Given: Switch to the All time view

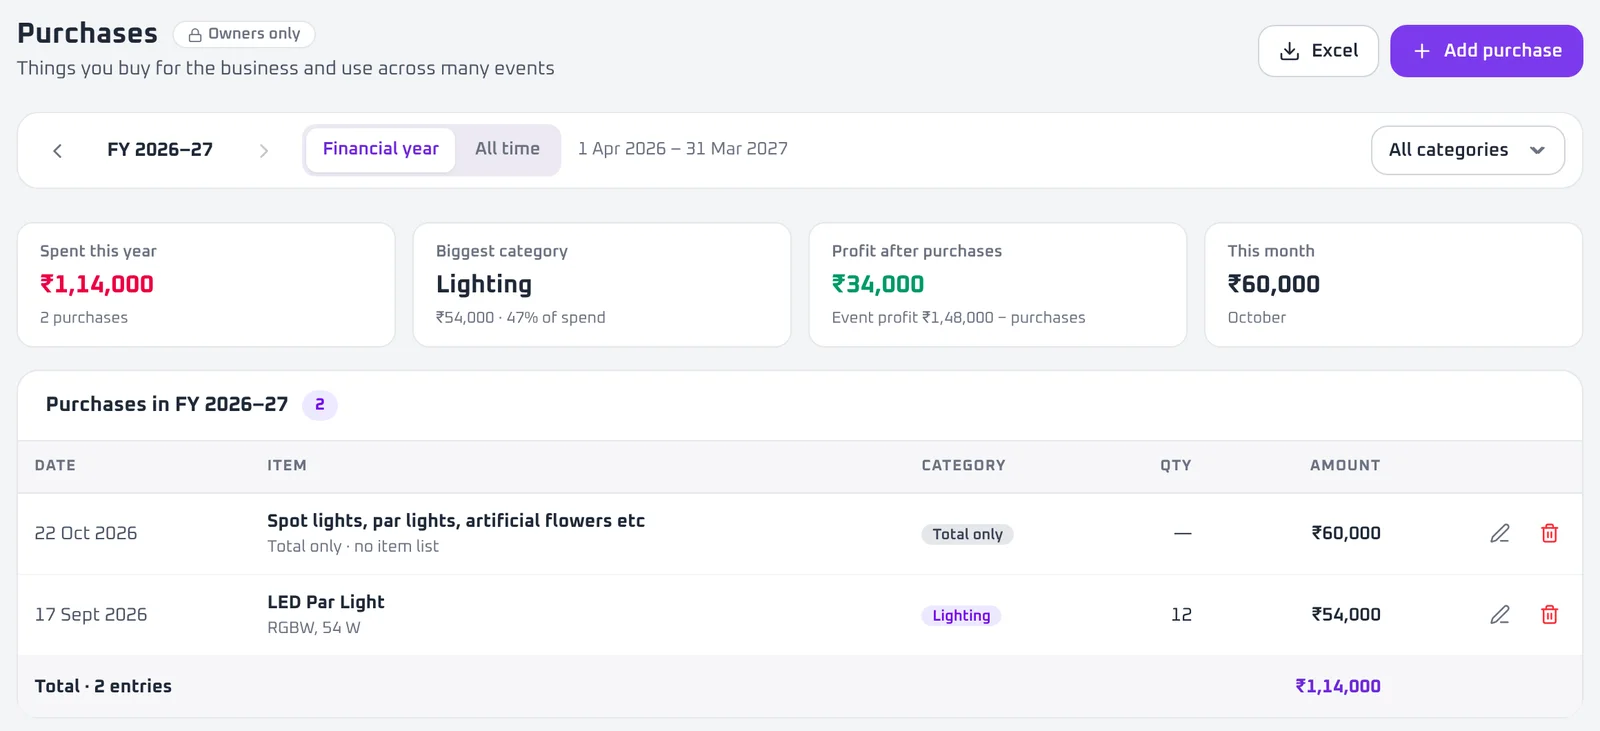Looking at the screenshot, I should coord(507,149).
